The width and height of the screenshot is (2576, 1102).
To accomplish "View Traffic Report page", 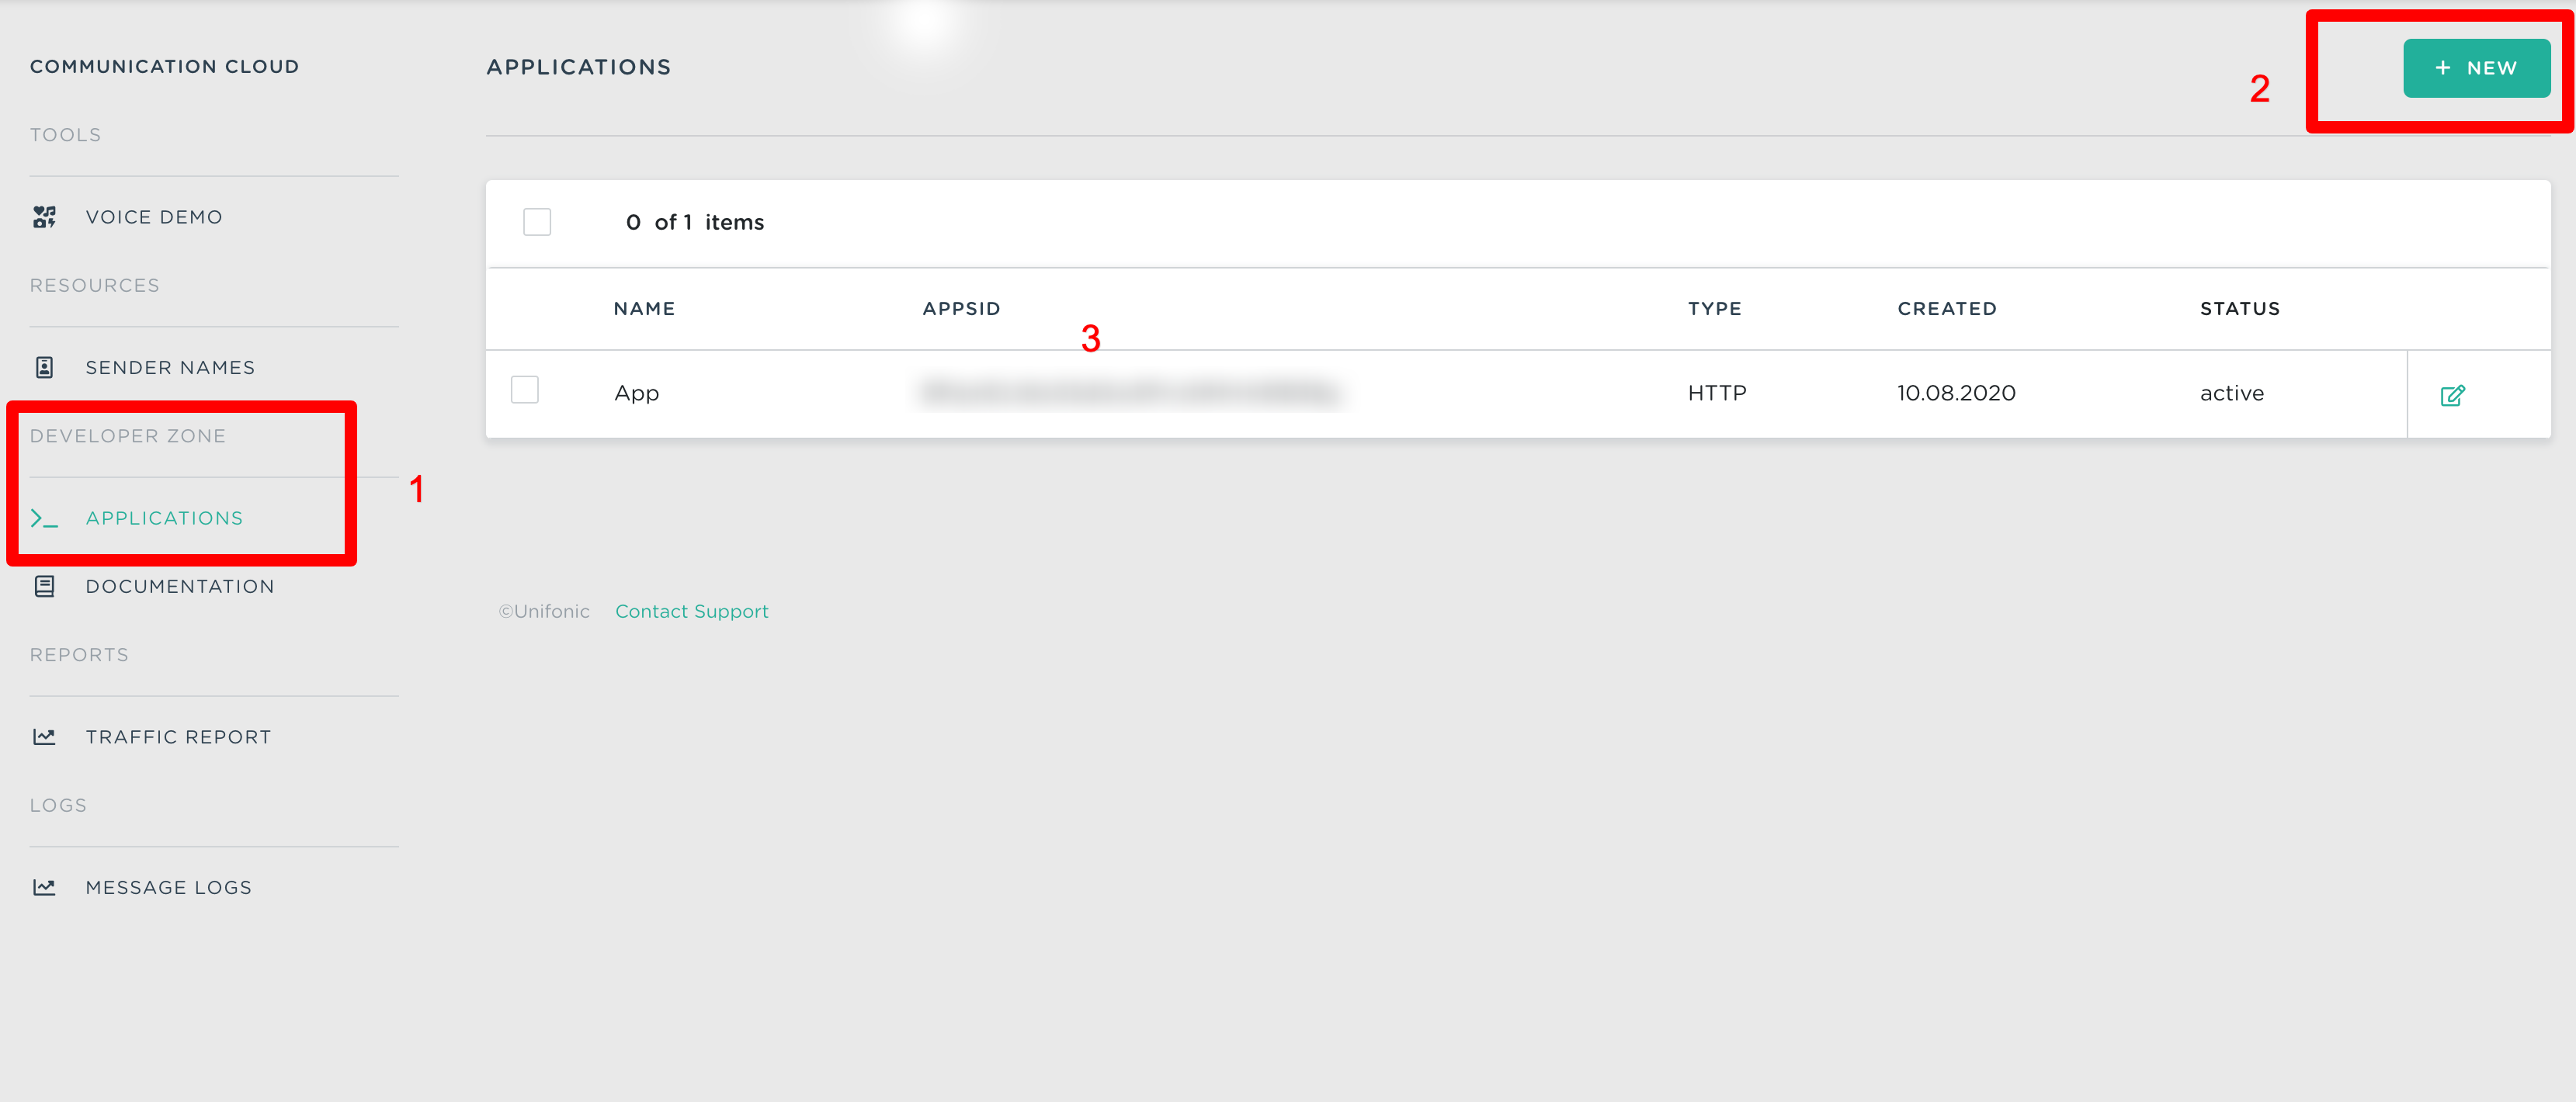I will coord(178,737).
